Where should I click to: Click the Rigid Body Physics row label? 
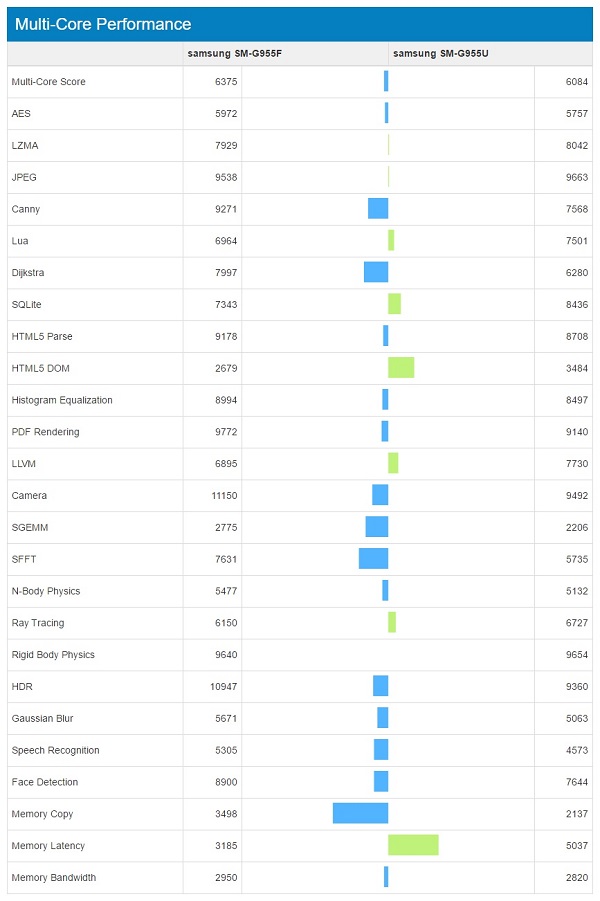click(53, 655)
